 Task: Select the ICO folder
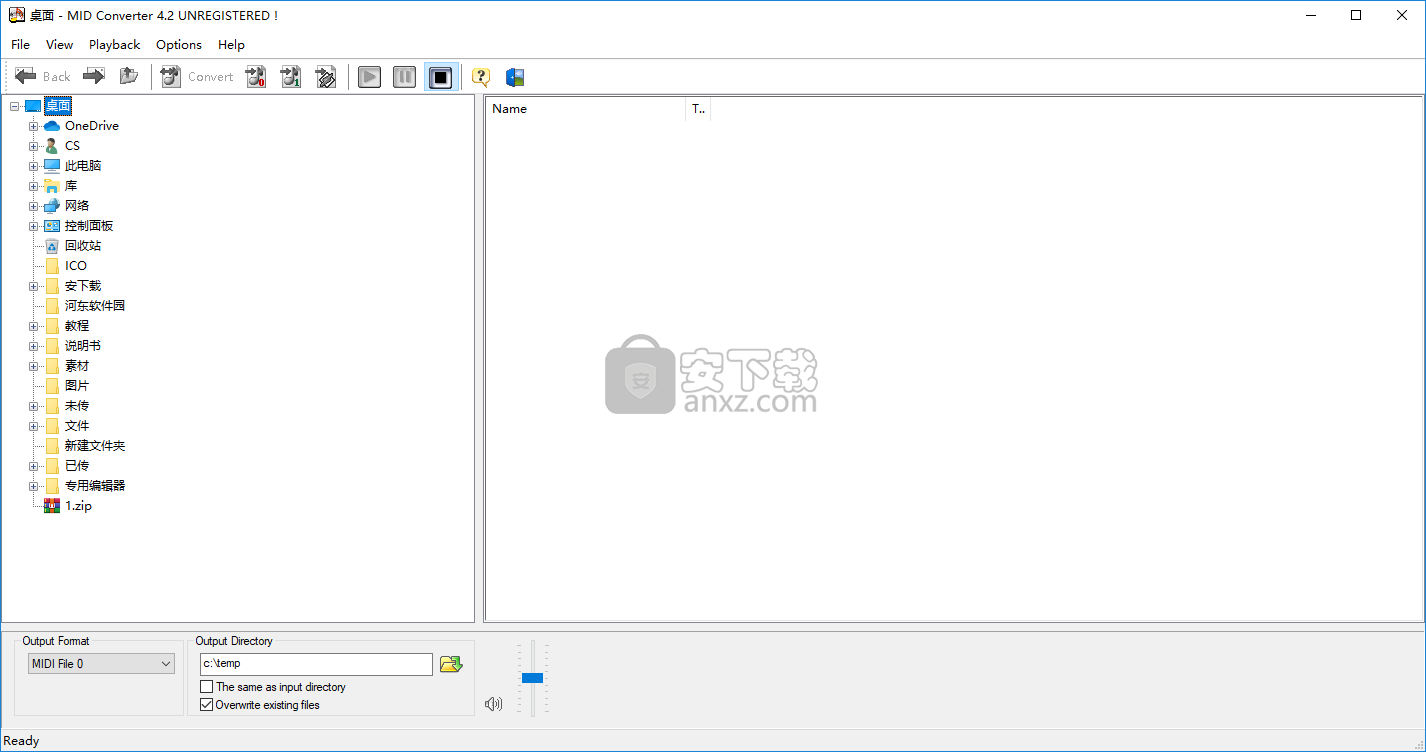point(76,266)
